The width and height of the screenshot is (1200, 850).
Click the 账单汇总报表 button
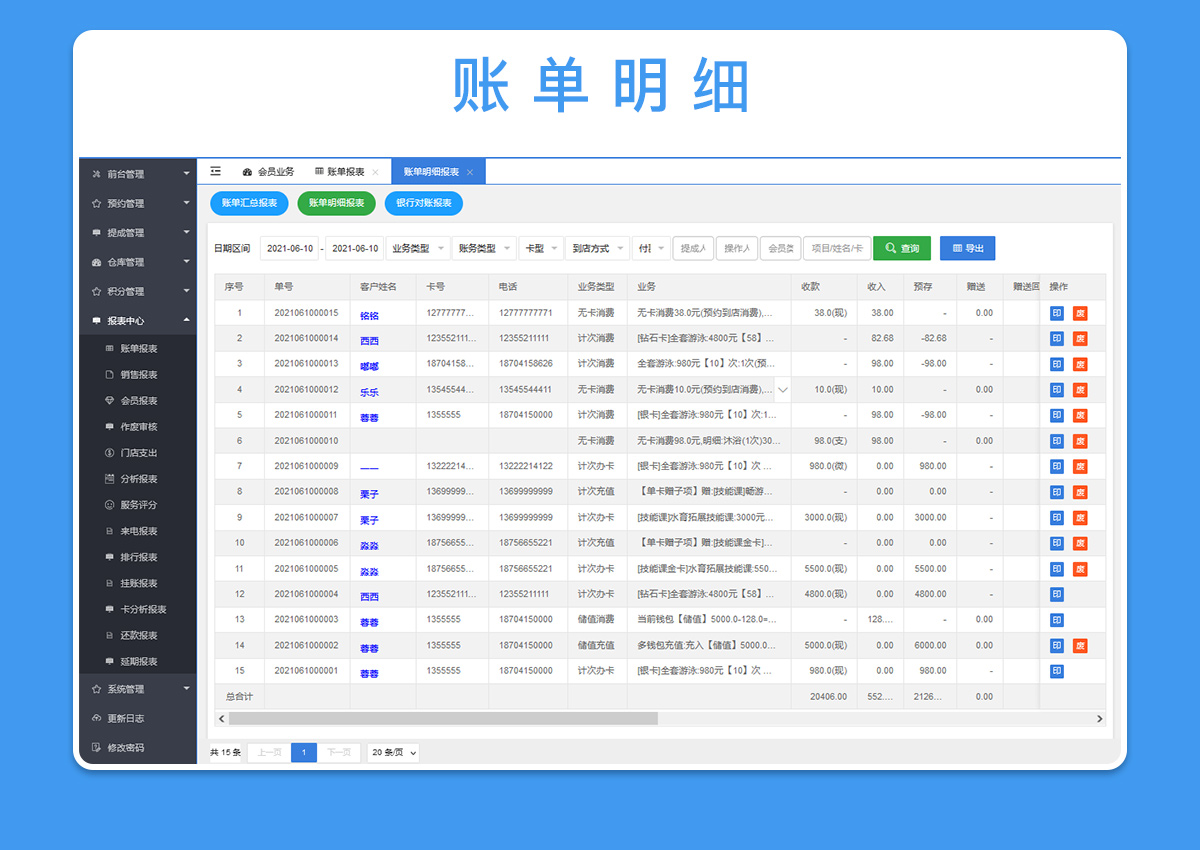[x=250, y=203]
